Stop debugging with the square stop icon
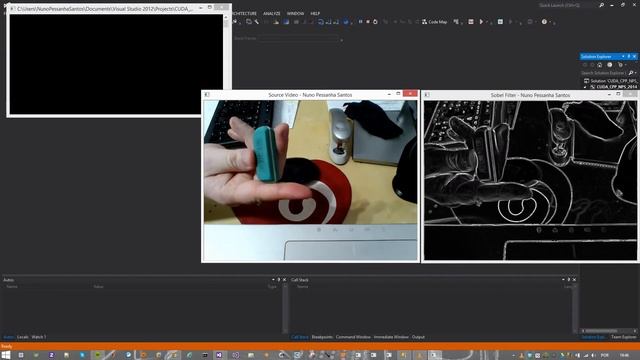 click(x=368, y=22)
